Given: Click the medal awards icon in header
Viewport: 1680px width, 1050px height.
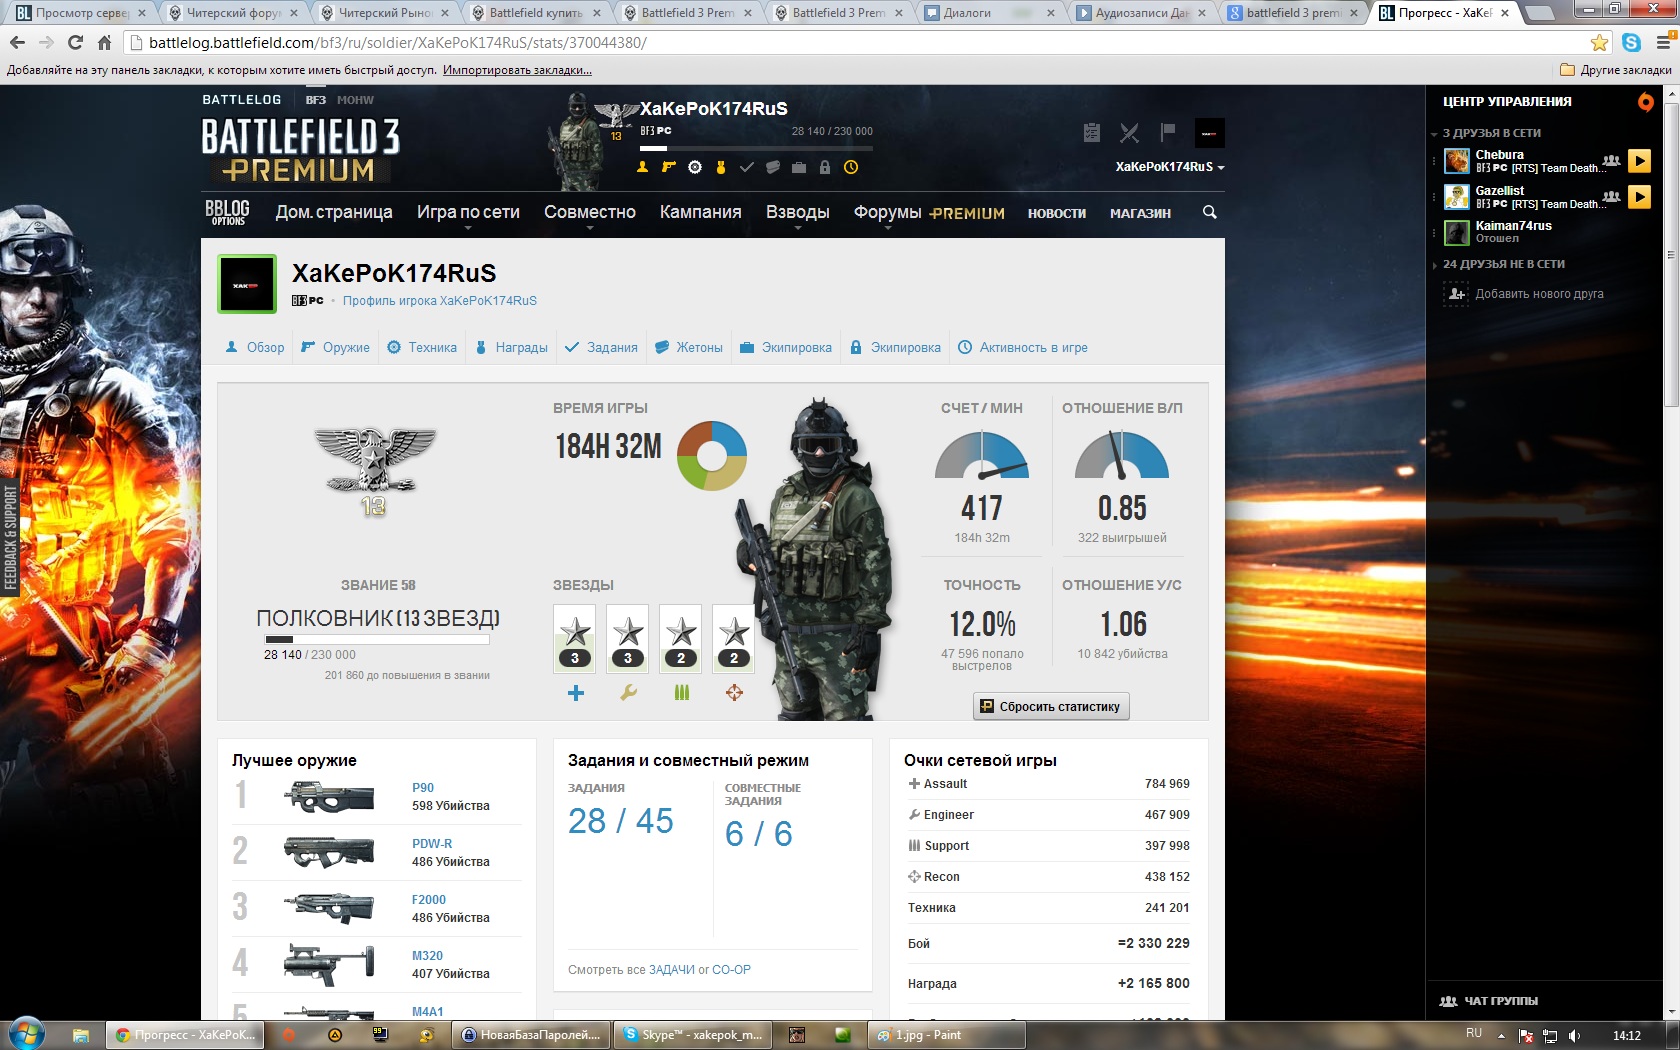Looking at the screenshot, I should pos(720,167).
